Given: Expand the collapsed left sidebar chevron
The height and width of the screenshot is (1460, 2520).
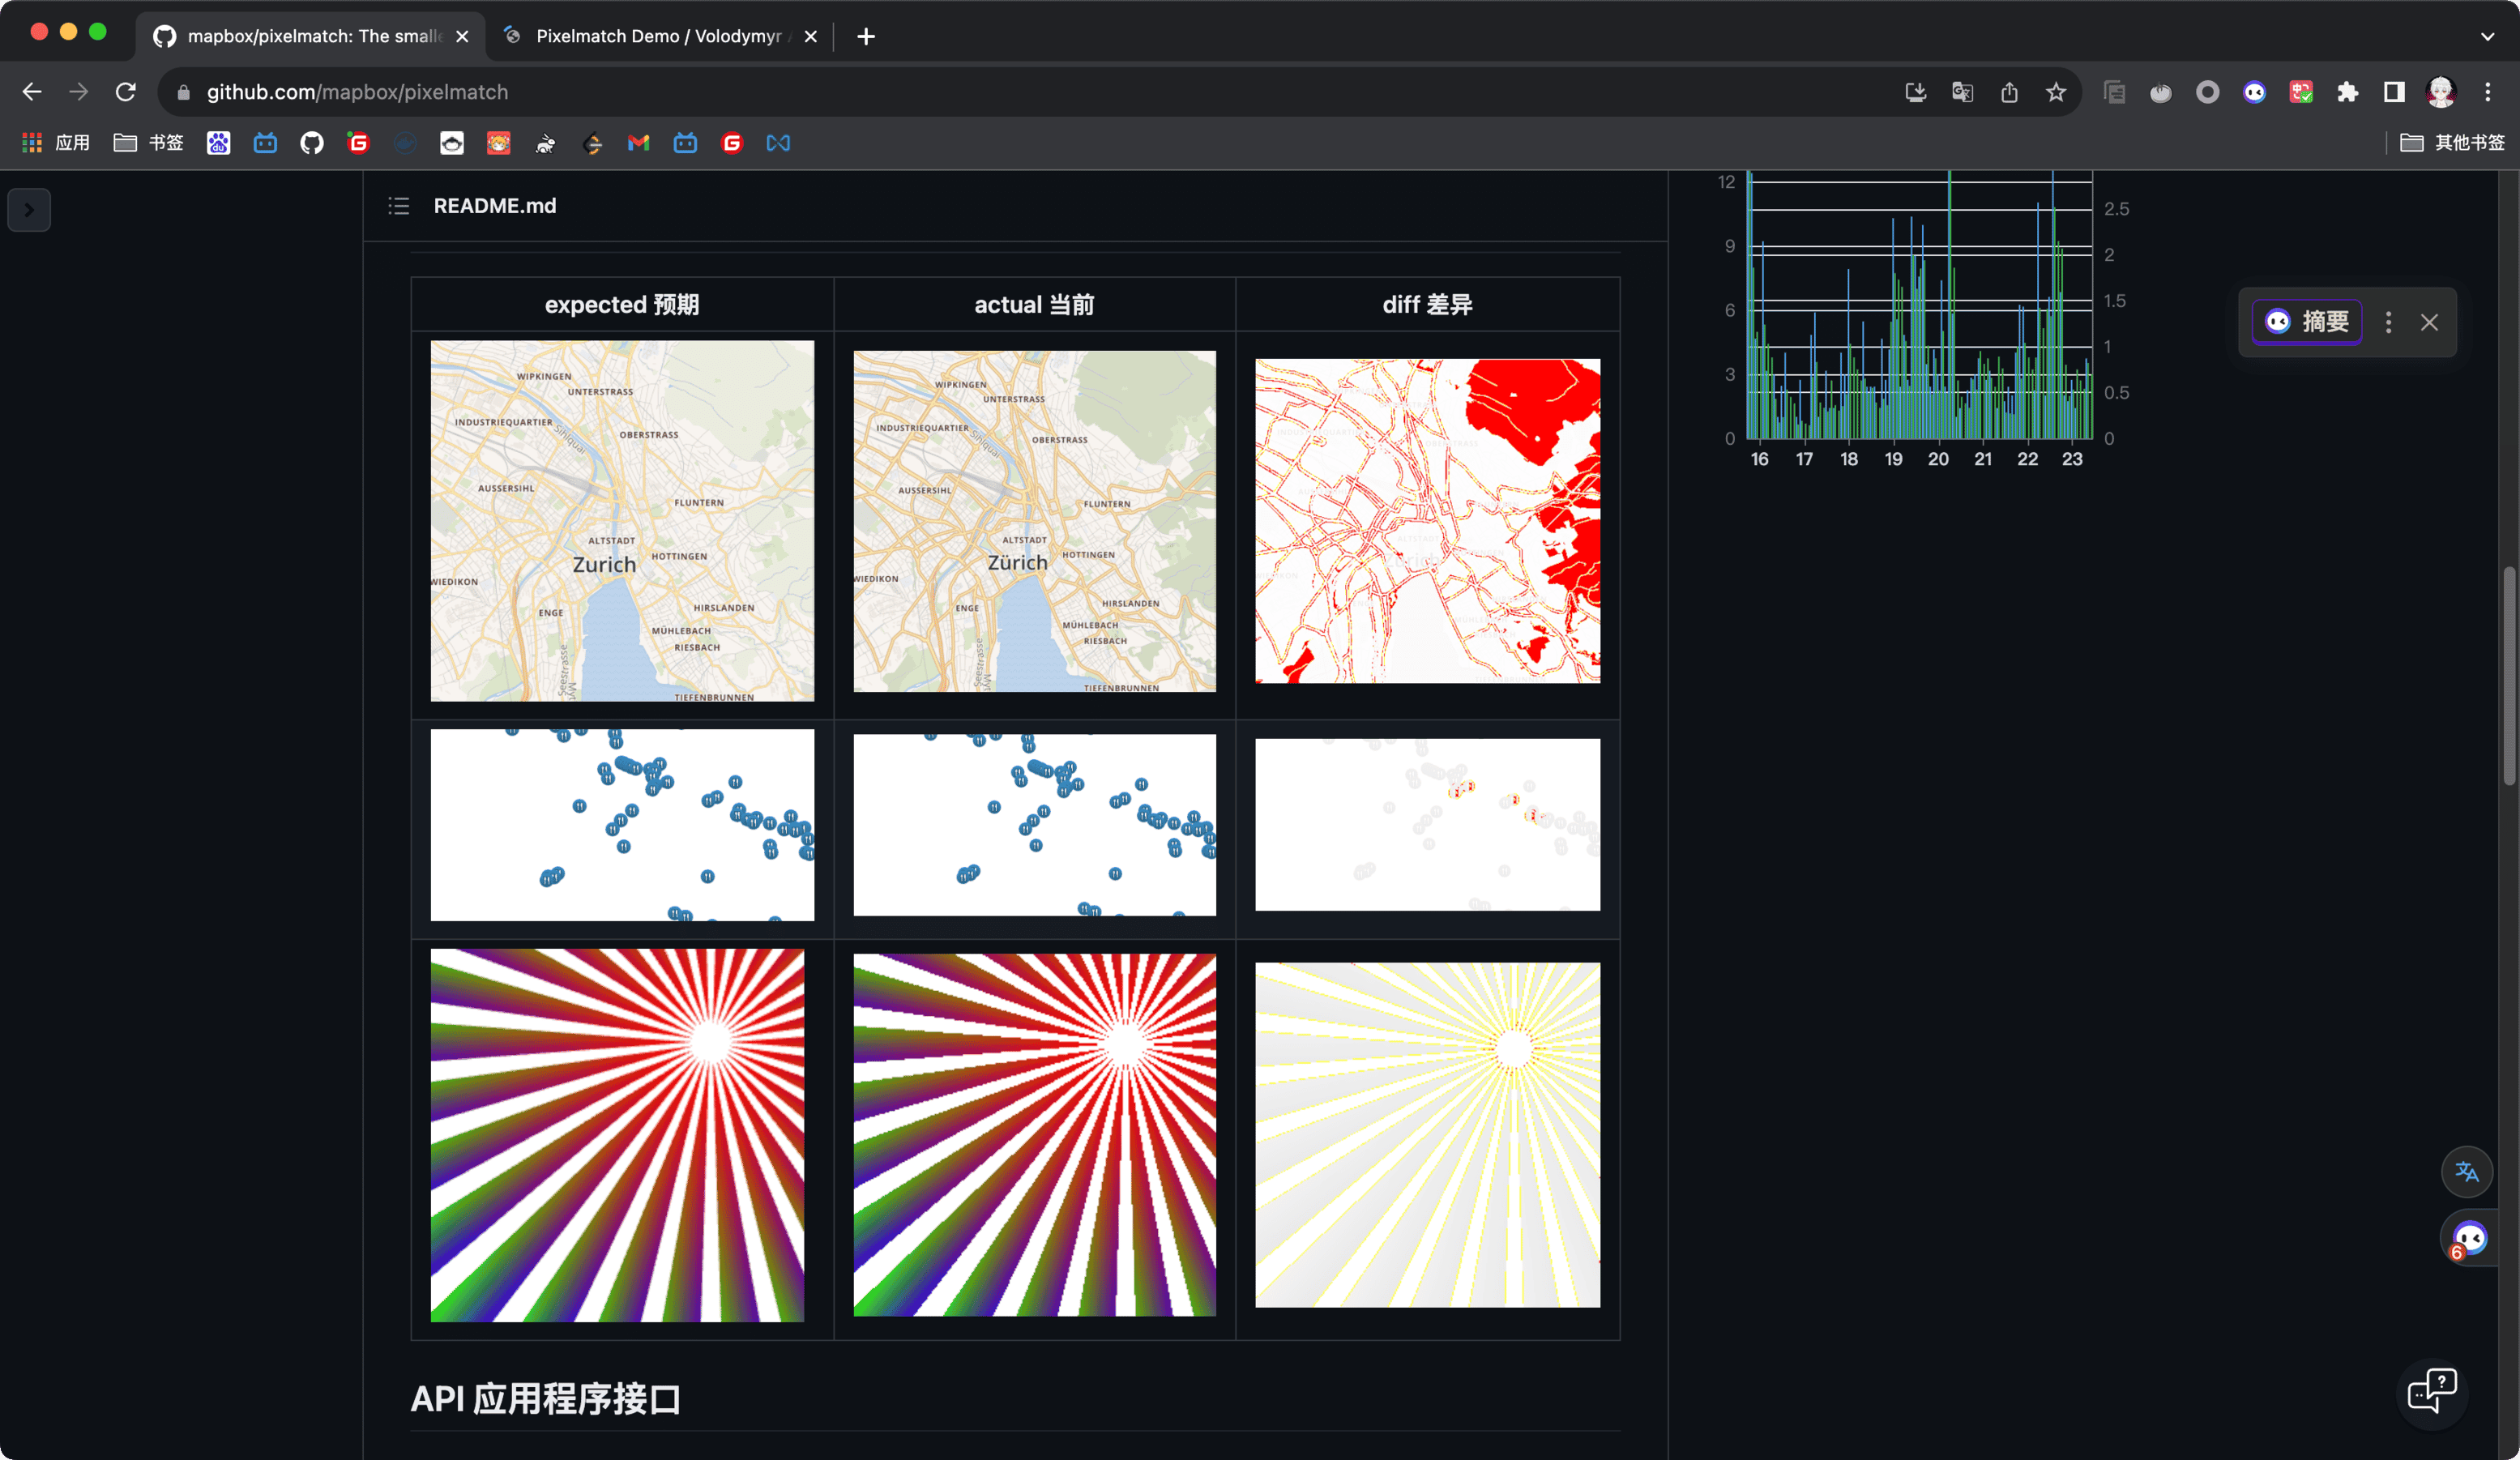Looking at the screenshot, I should tap(29, 210).
